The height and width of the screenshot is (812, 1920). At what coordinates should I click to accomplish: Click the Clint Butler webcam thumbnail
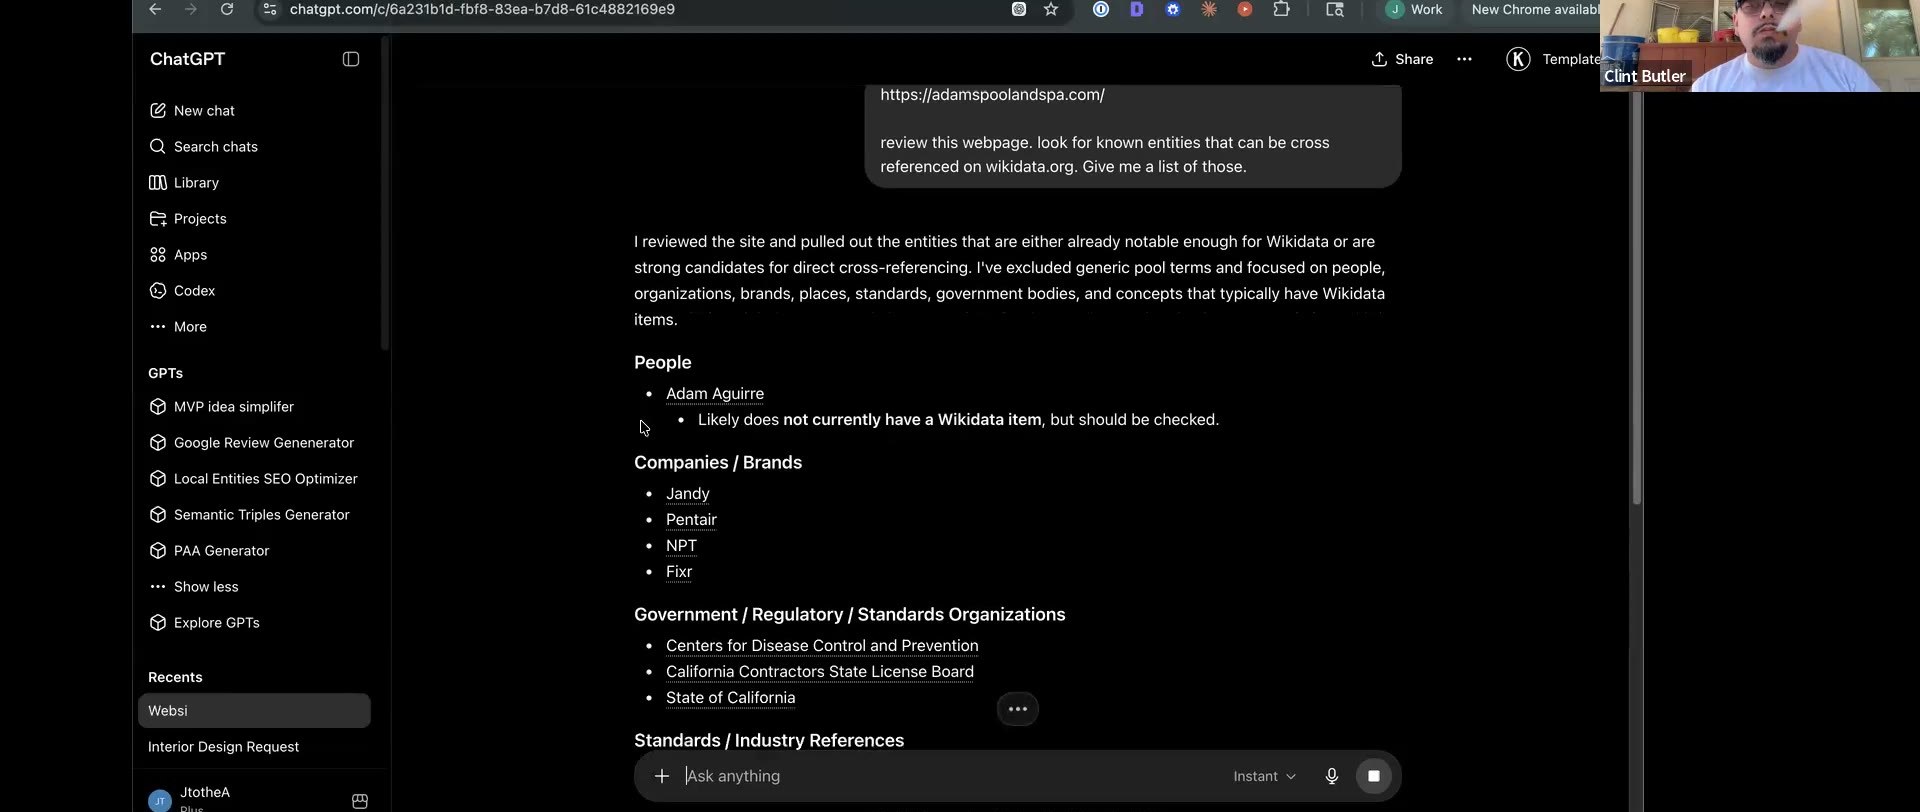(x=1760, y=46)
